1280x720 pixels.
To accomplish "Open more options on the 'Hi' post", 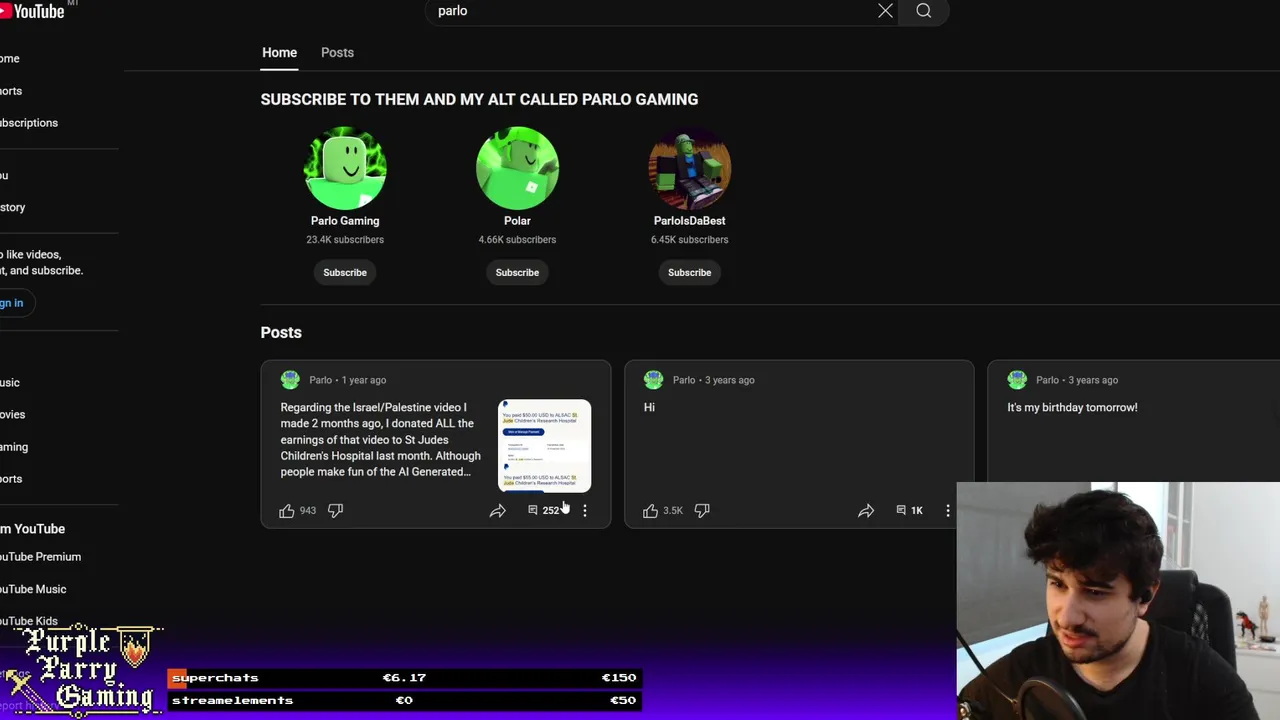I will 948,510.
